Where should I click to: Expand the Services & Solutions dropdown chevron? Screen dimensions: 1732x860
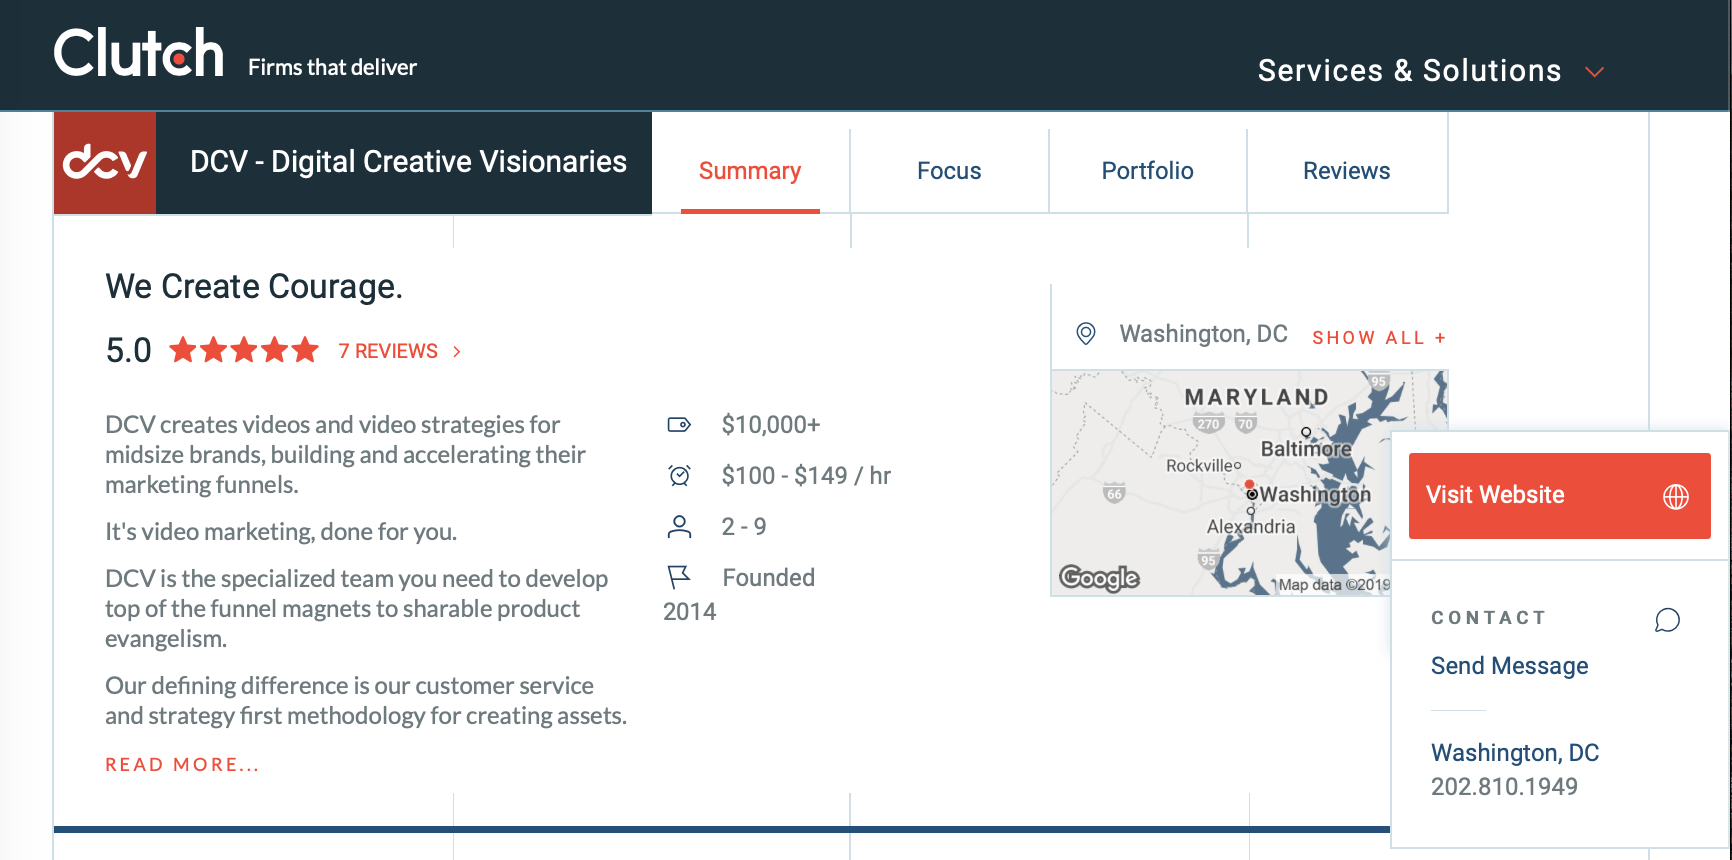(x=1595, y=72)
